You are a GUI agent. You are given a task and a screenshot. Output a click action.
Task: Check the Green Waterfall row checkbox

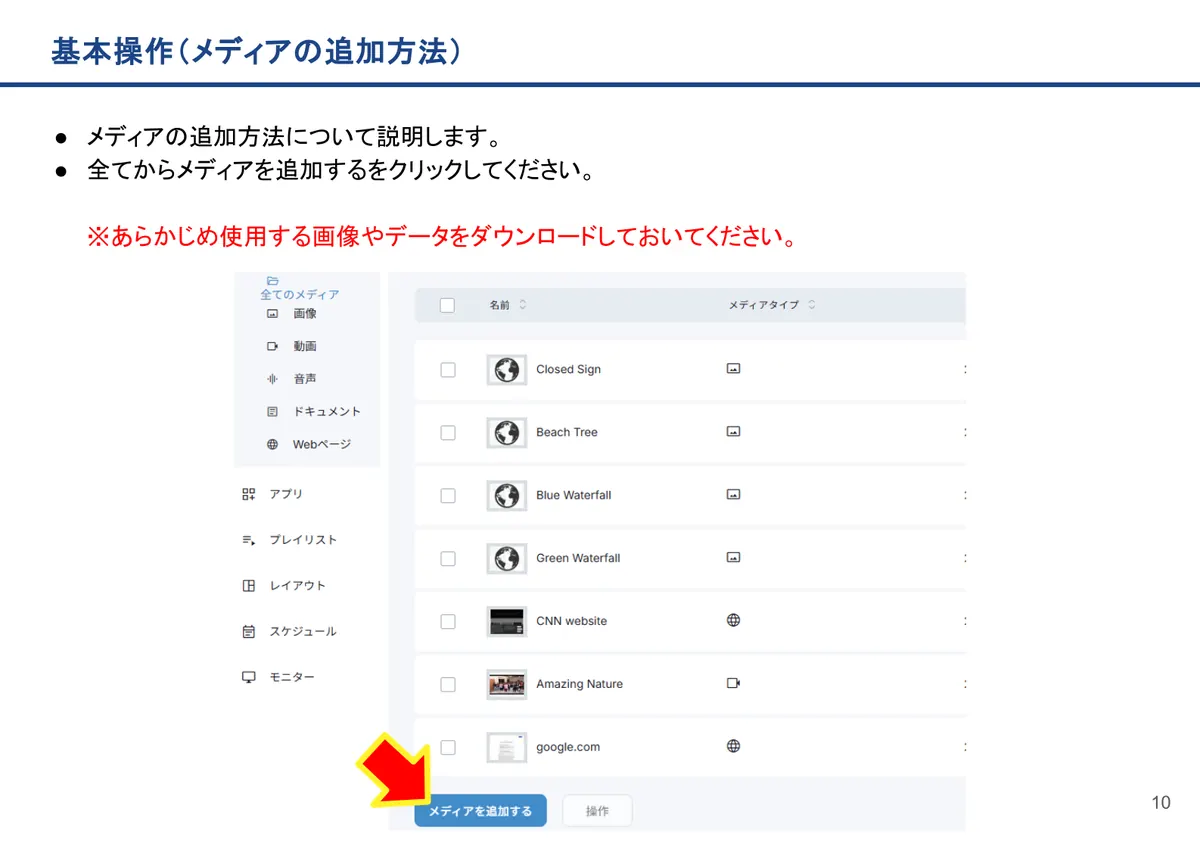coord(448,559)
